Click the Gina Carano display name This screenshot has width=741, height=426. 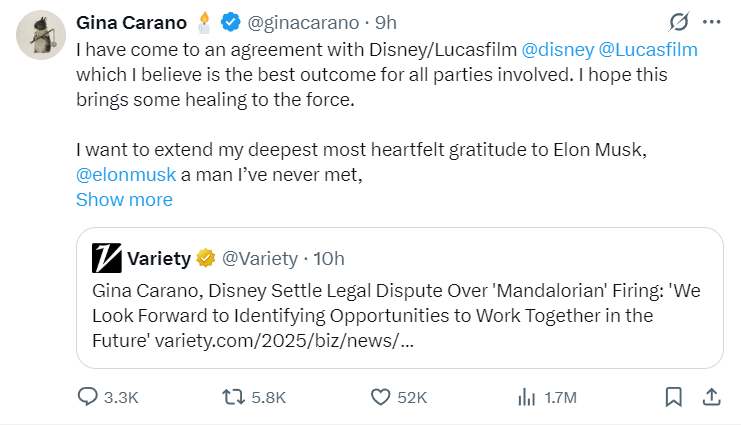(131, 21)
